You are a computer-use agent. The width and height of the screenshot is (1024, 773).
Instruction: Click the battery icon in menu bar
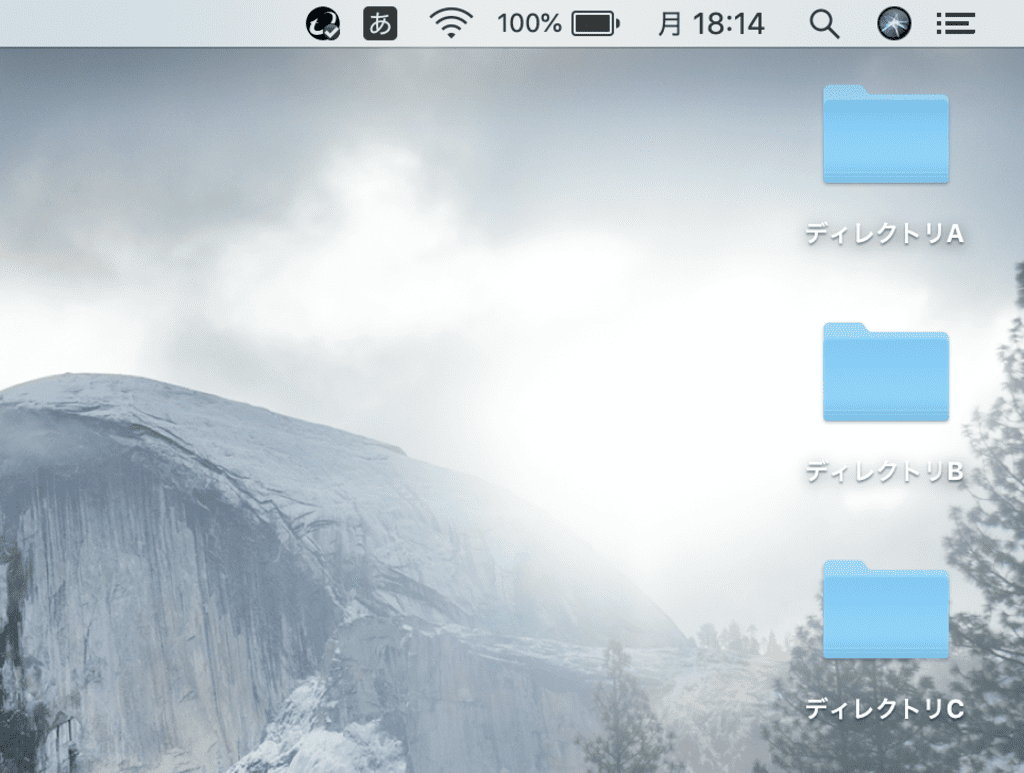click(x=595, y=24)
